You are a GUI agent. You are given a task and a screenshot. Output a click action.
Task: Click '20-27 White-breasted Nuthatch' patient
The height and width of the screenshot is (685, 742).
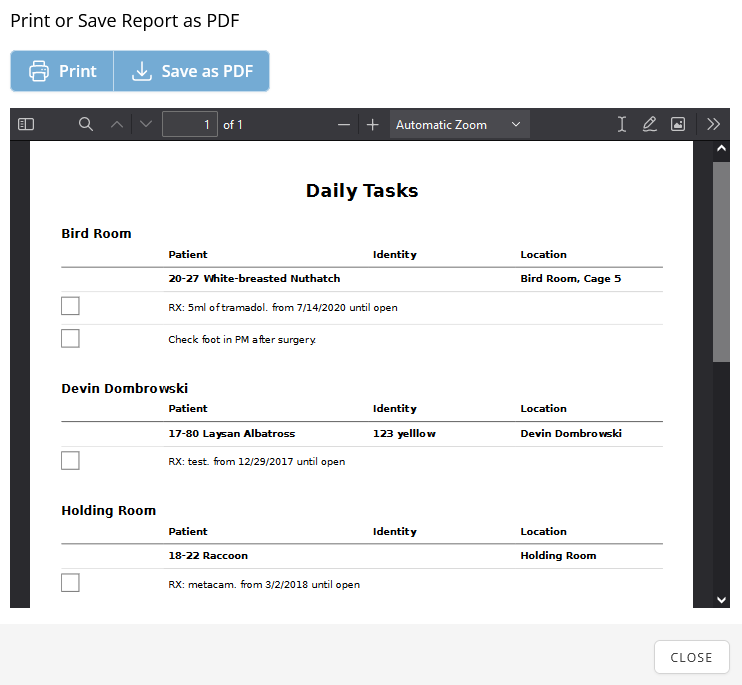tap(254, 279)
